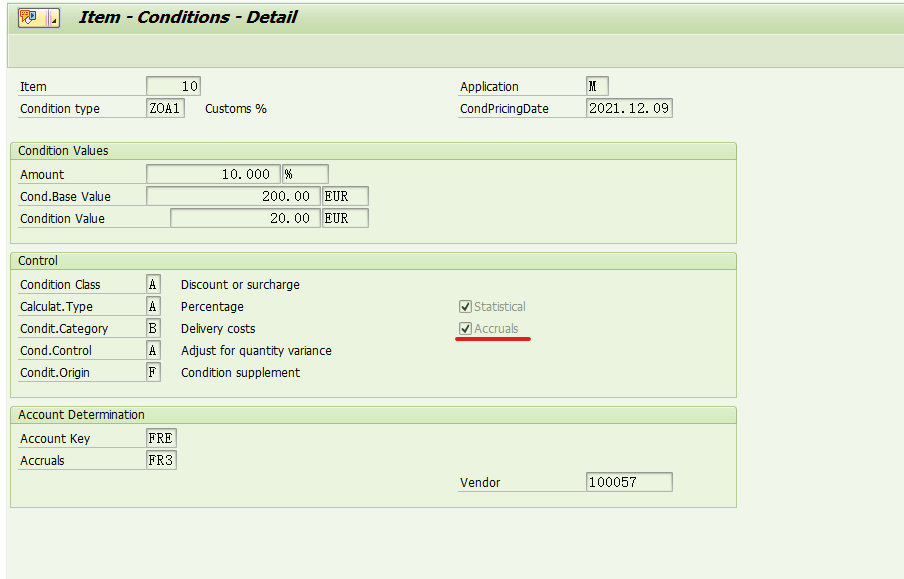Click the EUR currency field of Condition Value
Screen dimensions: 904x579
click(x=345, y=218)
